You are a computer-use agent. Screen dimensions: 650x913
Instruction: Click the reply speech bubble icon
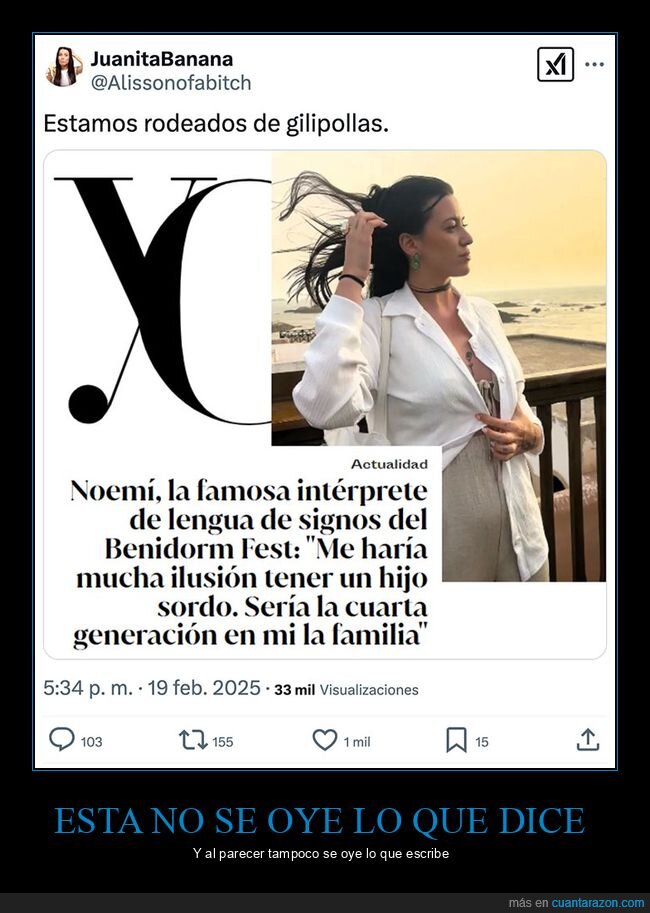(x=62, y=739)
